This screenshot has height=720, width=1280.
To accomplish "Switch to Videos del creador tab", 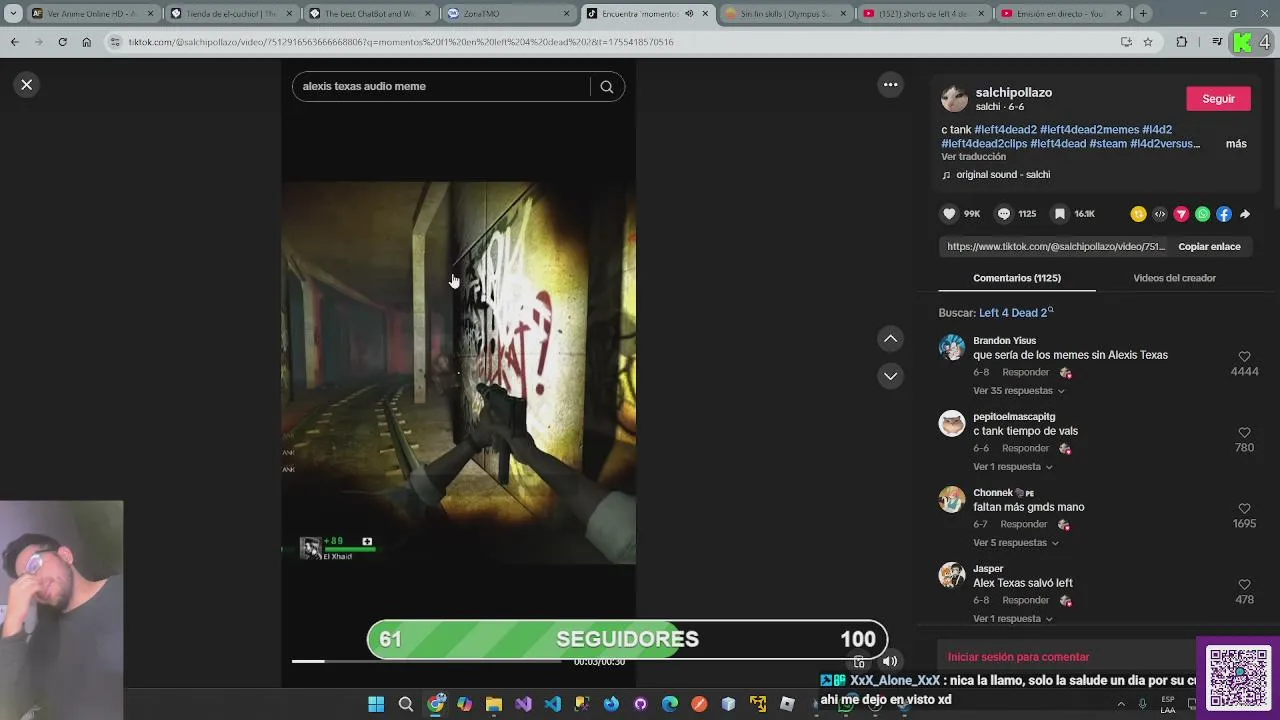I will click(x=1174, y=278).
